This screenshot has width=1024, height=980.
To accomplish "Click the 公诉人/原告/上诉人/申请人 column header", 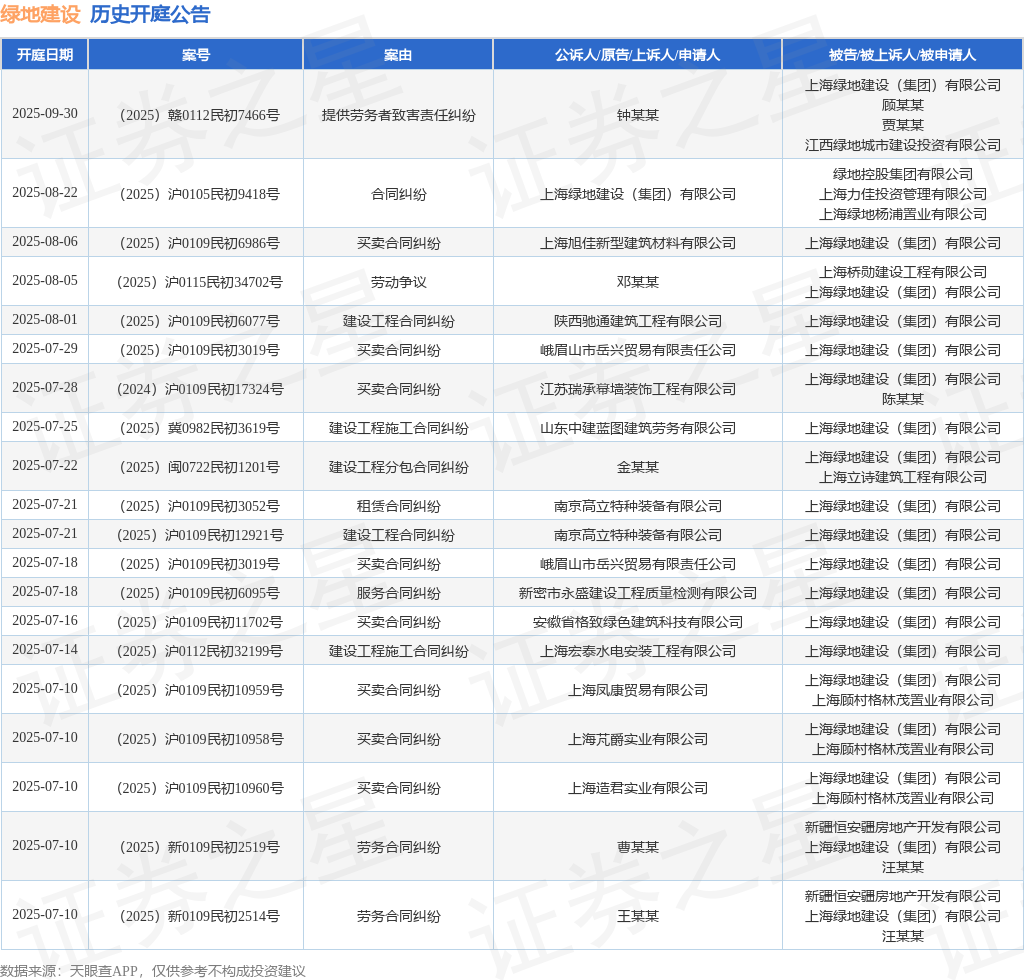I will click(637, 55).
